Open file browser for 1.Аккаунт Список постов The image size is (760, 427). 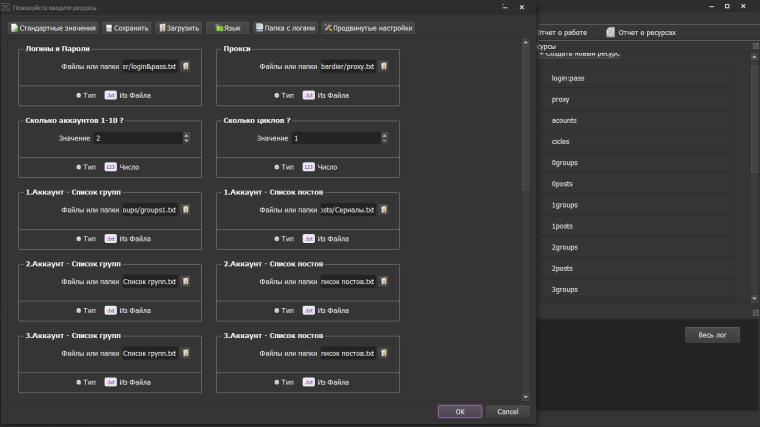coord(385,210)
